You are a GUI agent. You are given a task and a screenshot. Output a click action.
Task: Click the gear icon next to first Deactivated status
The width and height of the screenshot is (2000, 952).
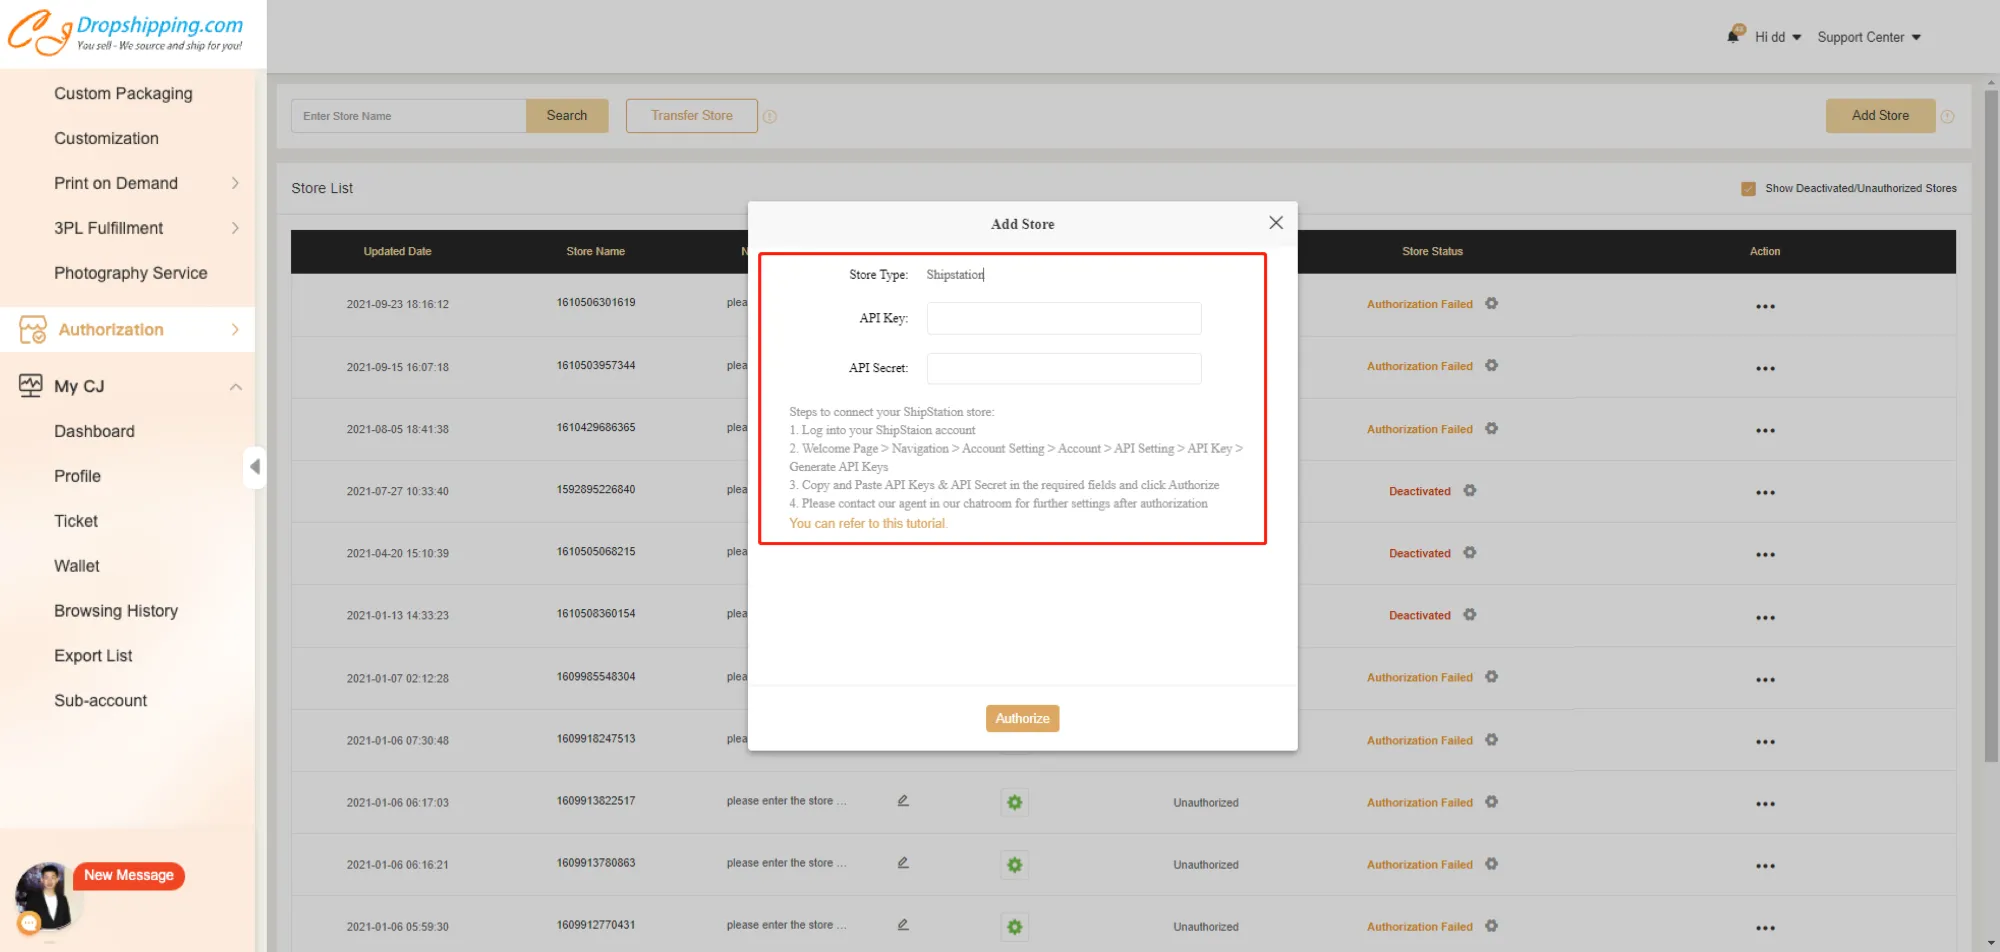click(x=1470, y=491)
